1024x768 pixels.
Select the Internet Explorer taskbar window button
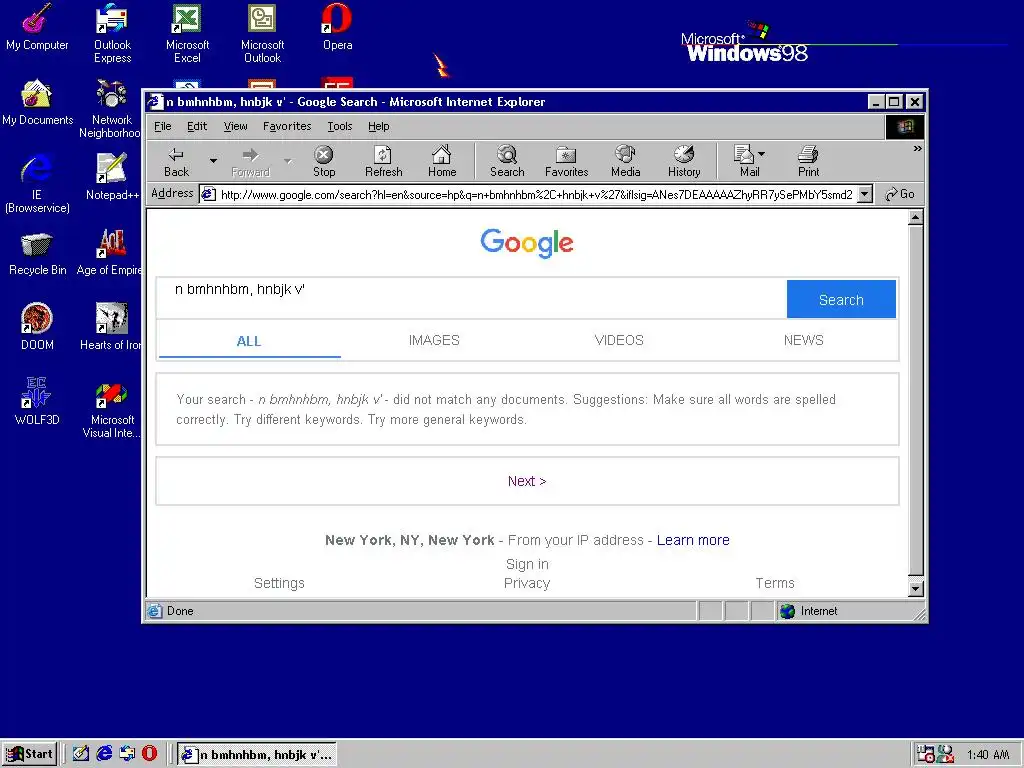point(257,754)
